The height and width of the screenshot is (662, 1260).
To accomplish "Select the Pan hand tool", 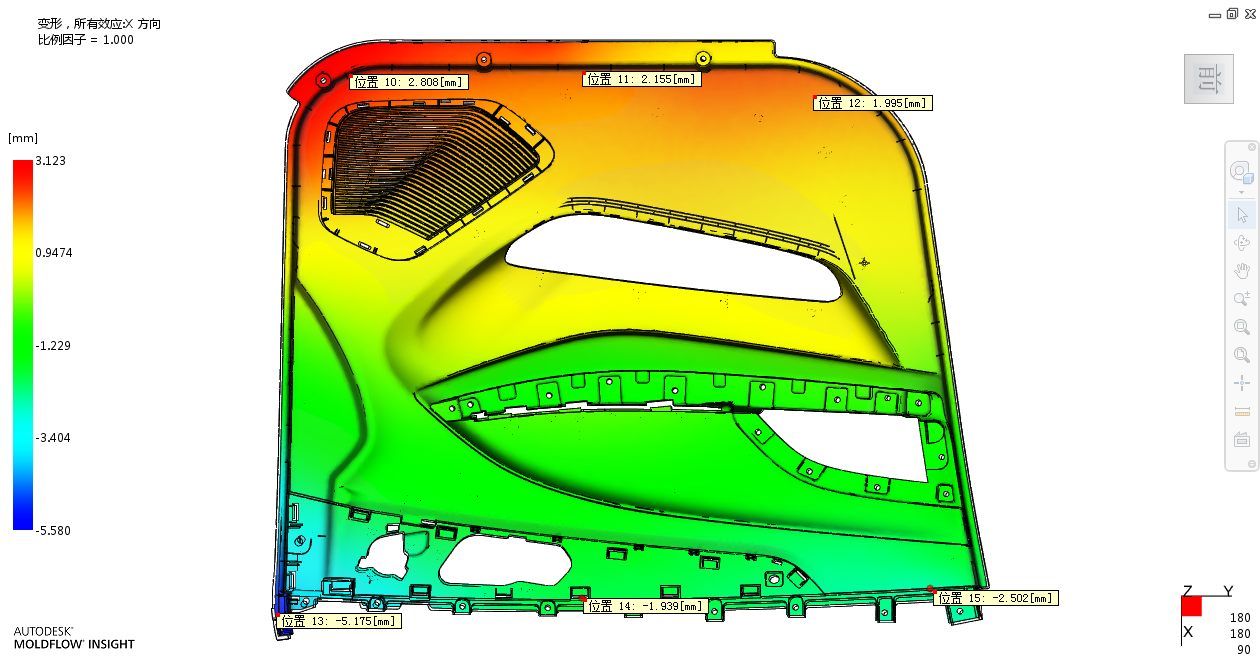I will [x=1242, y=271].
